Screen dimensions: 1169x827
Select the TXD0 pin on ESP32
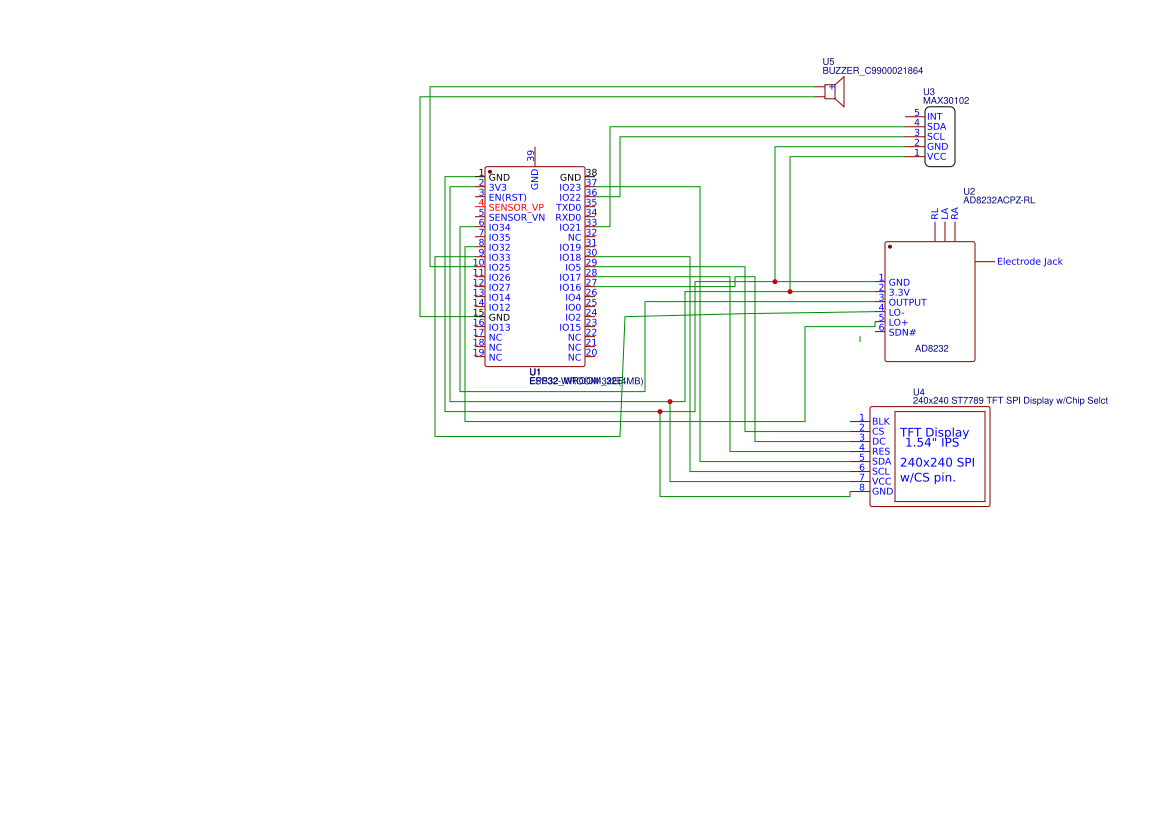click(568, 208)
